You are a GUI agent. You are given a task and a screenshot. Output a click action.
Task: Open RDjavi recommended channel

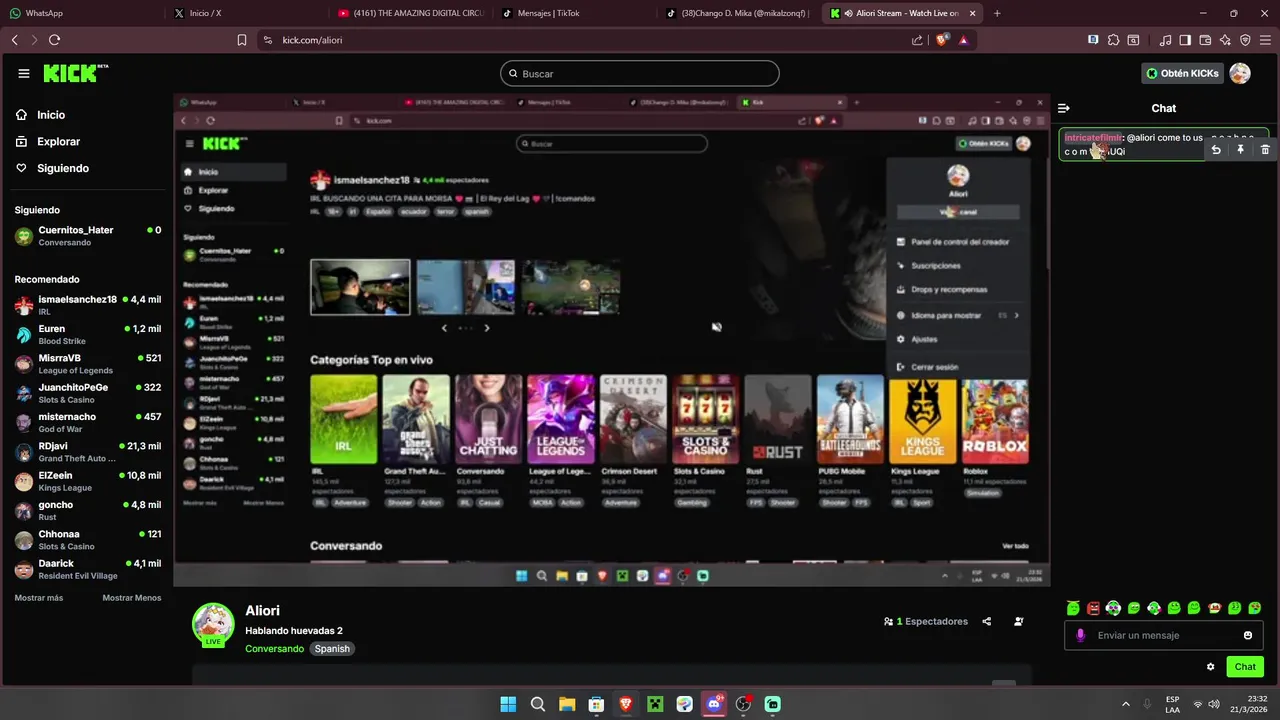coord(88,452)
